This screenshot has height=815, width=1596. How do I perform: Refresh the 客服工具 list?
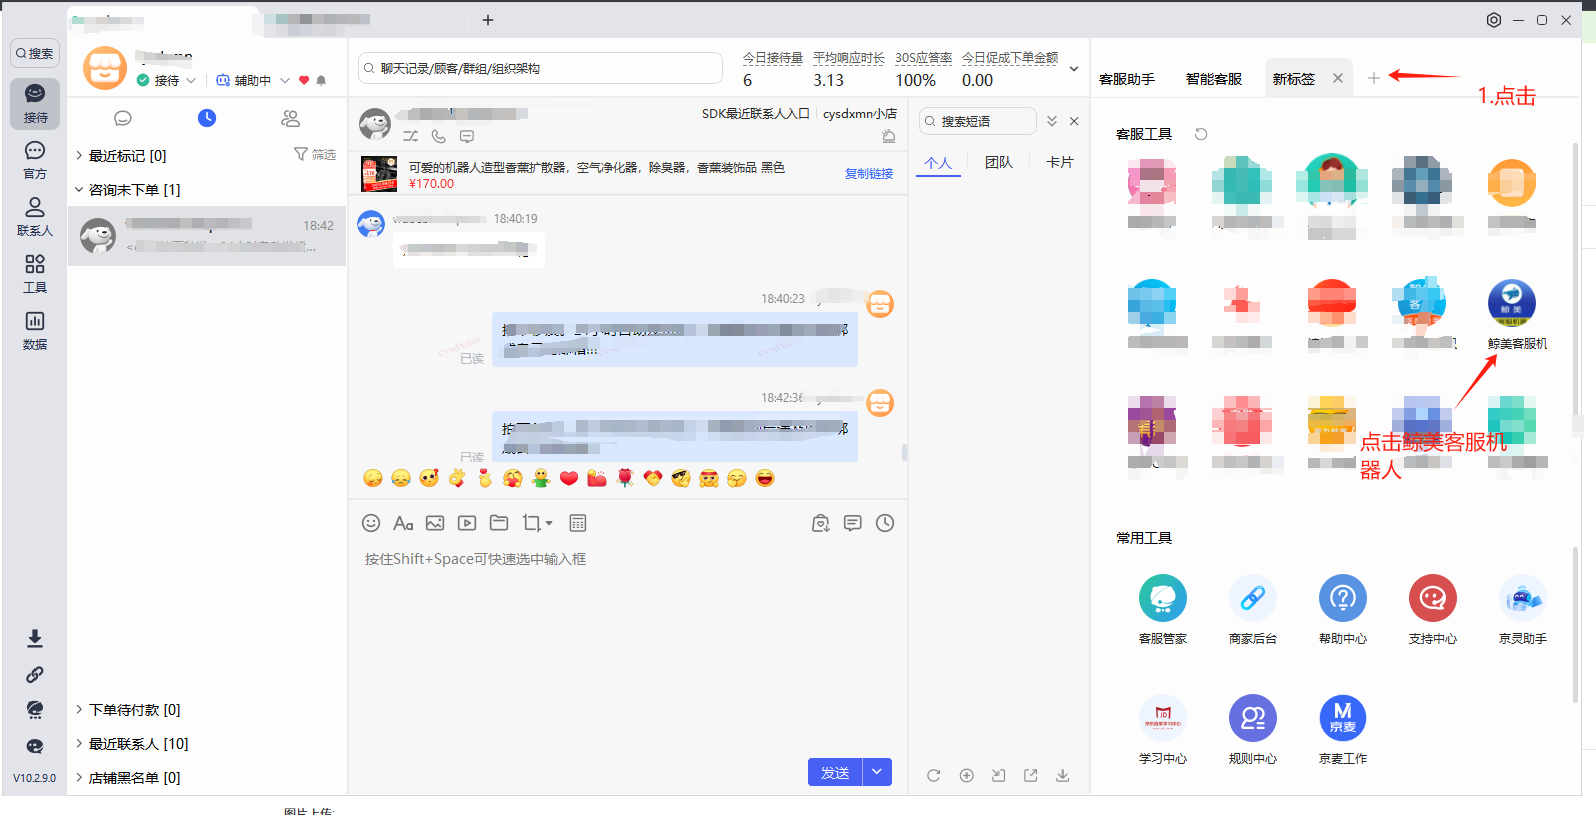(x=1201, y=134)
